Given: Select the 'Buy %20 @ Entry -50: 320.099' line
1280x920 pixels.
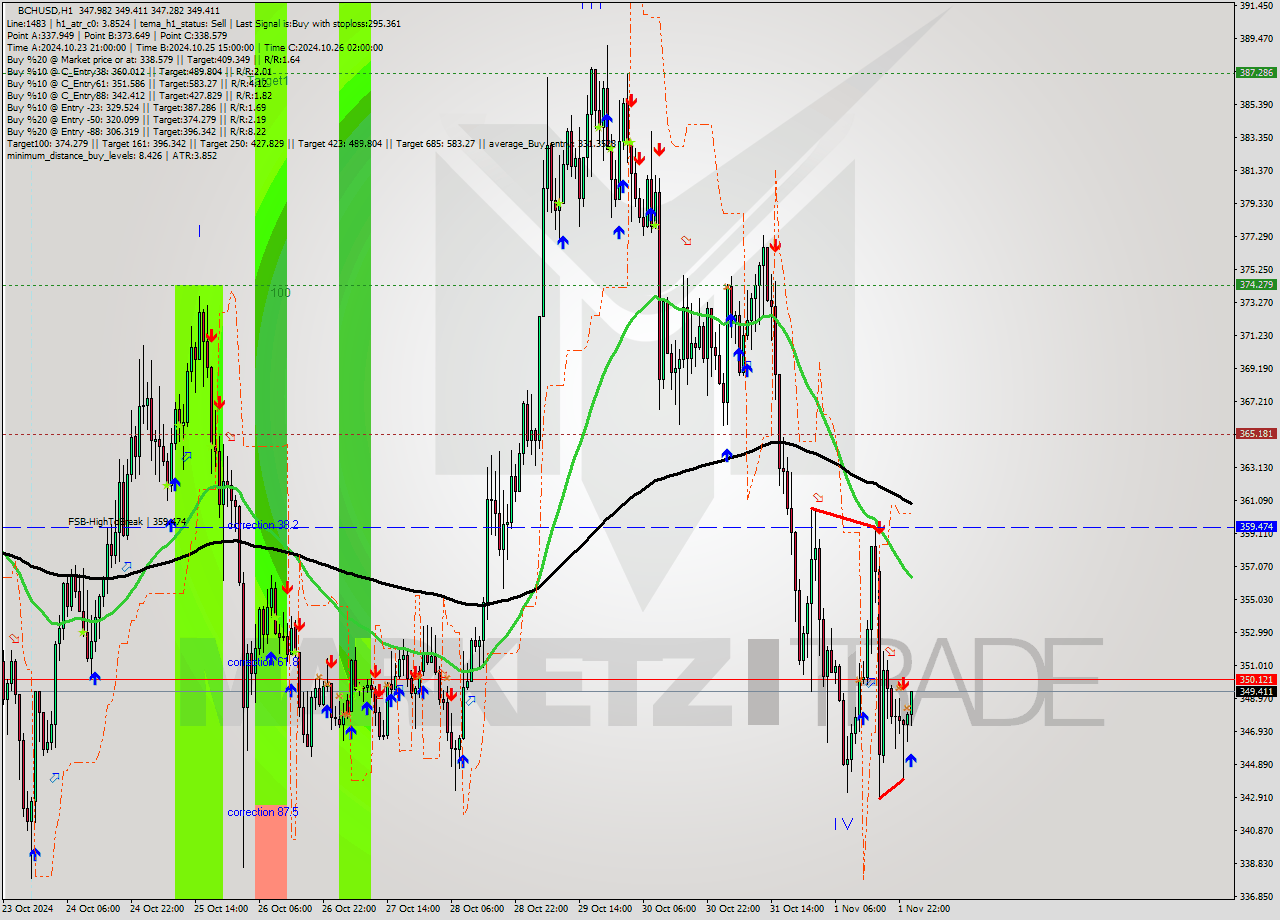Looking at the screenshot, I should [x=136, y=119].
